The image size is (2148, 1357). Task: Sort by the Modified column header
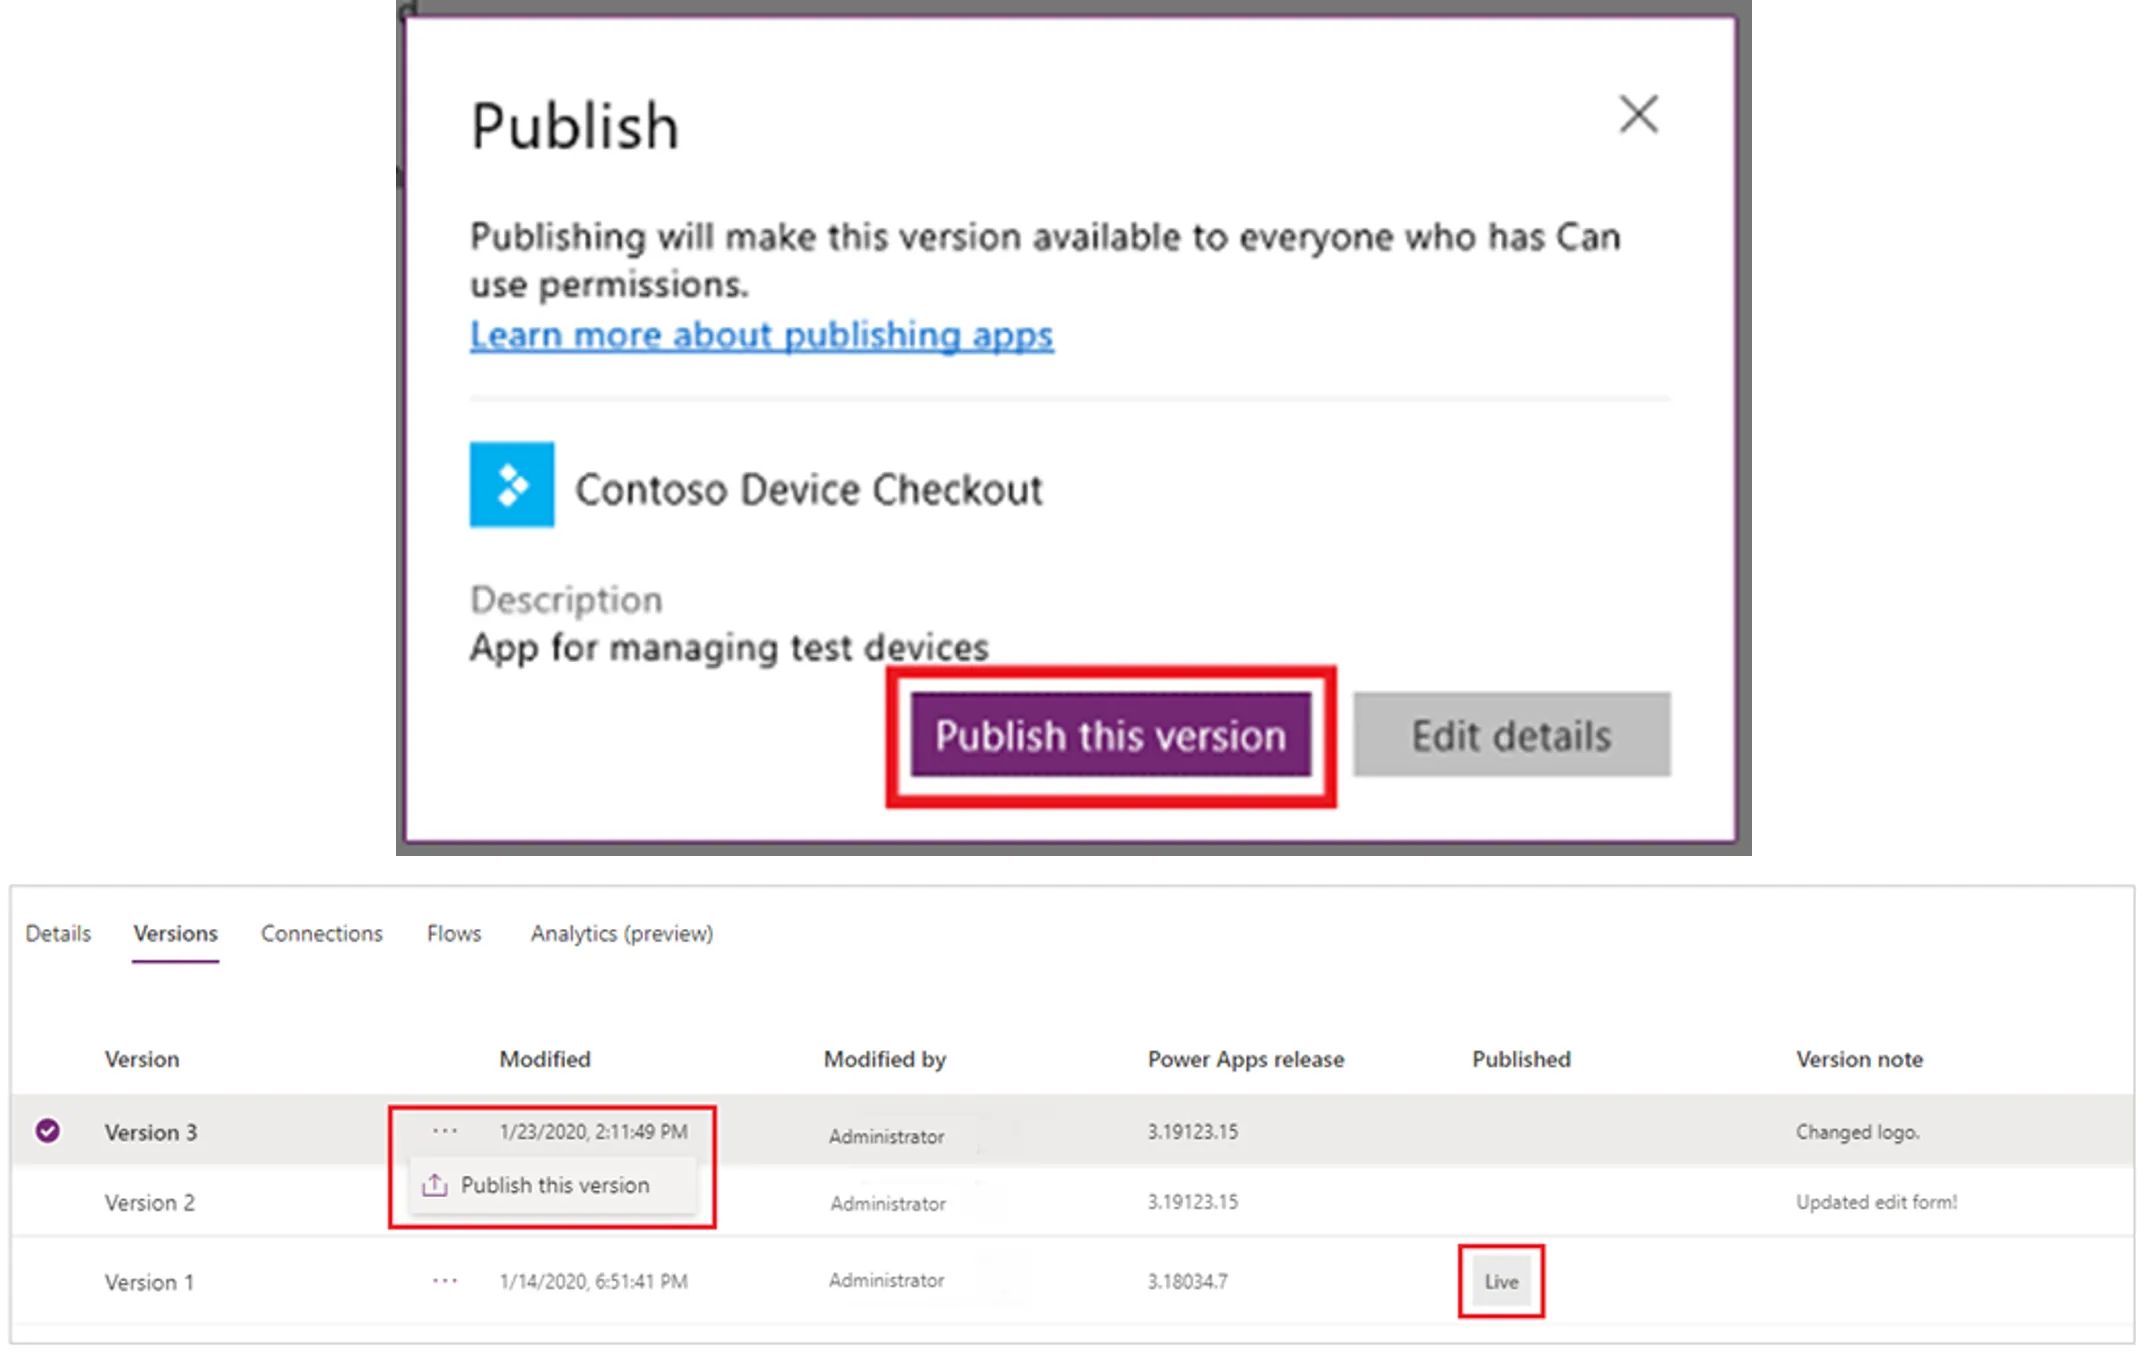tap(545, 1059)
